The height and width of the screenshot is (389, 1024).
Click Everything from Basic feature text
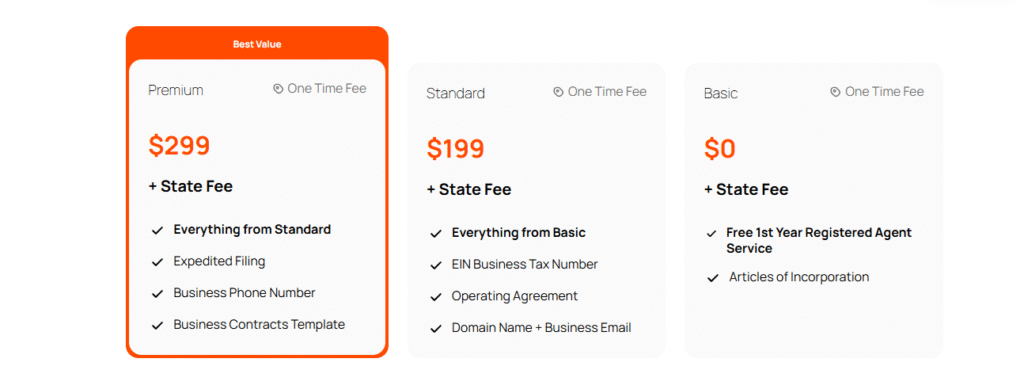click(519, 232)
